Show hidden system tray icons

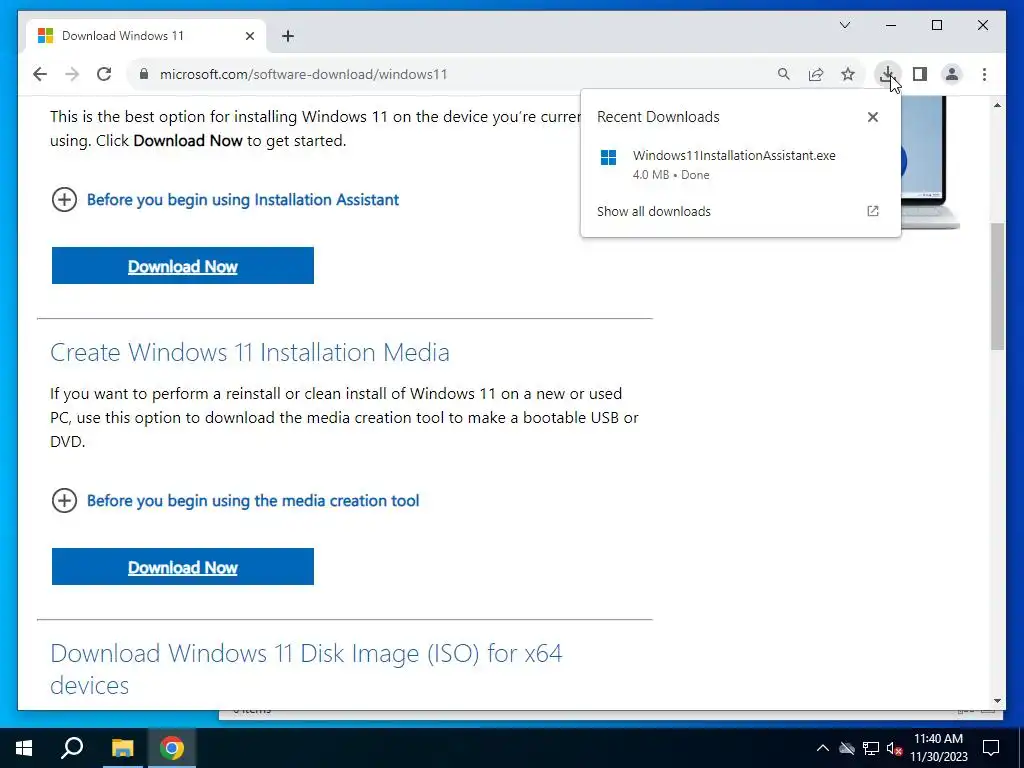click(823, 748)
